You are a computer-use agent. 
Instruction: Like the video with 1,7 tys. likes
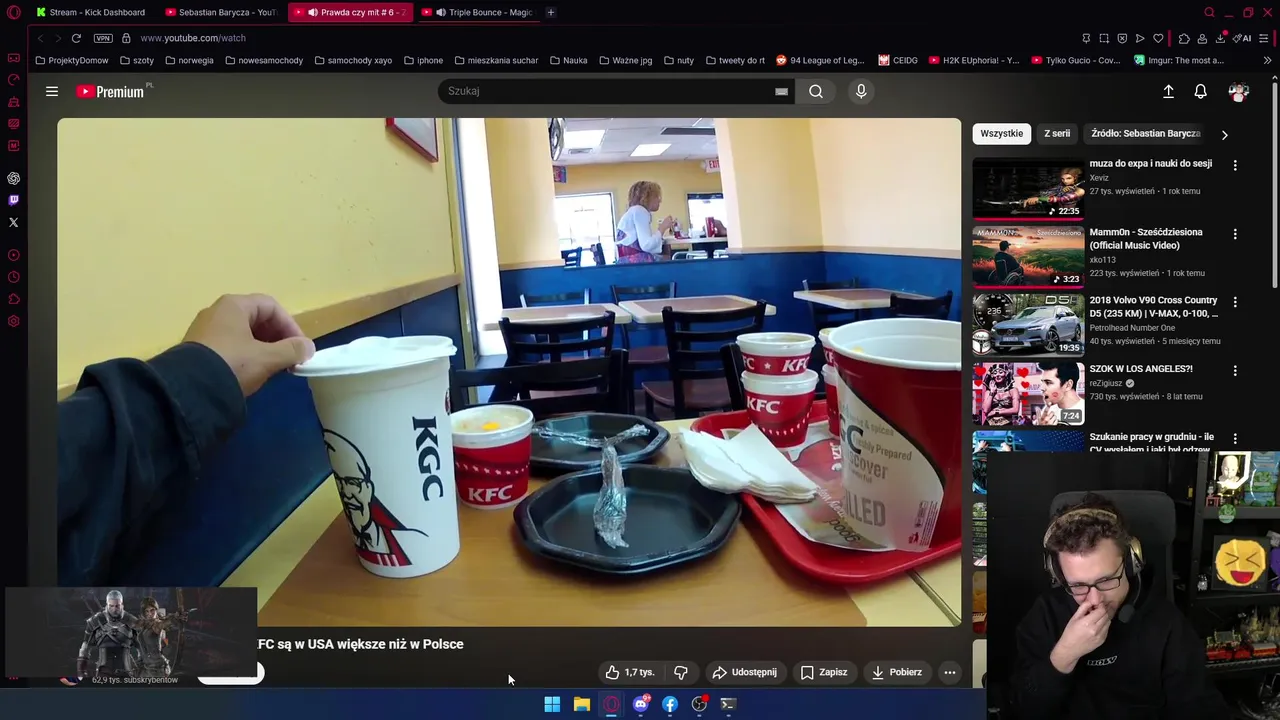pyautogui.click(x=630, y=672)
